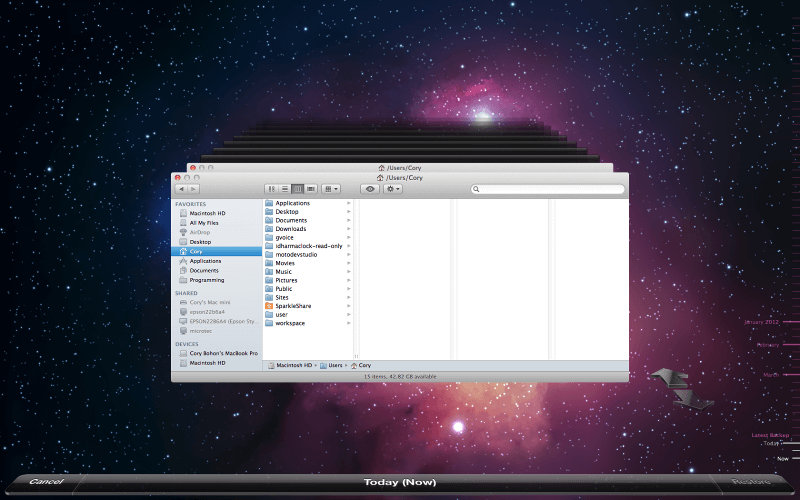Expand the Downloads folder column arrow
Viewport: 800px width, 500px height.
click(x=349, y=229)
